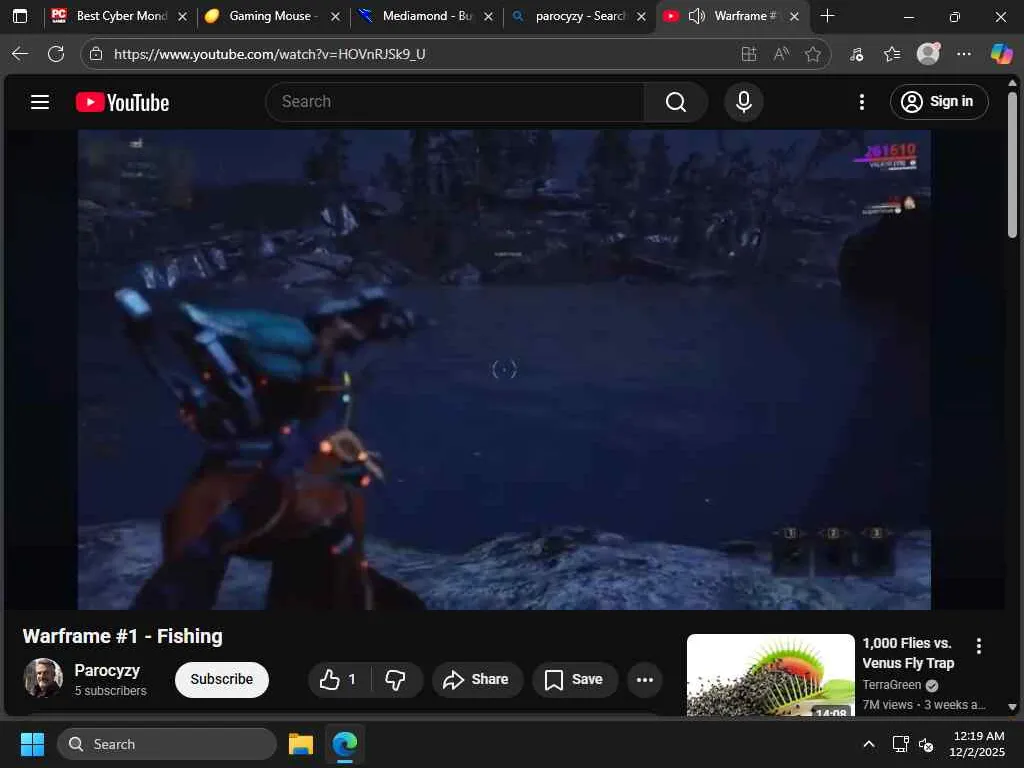Close the Warframe tab

(794, 17)
